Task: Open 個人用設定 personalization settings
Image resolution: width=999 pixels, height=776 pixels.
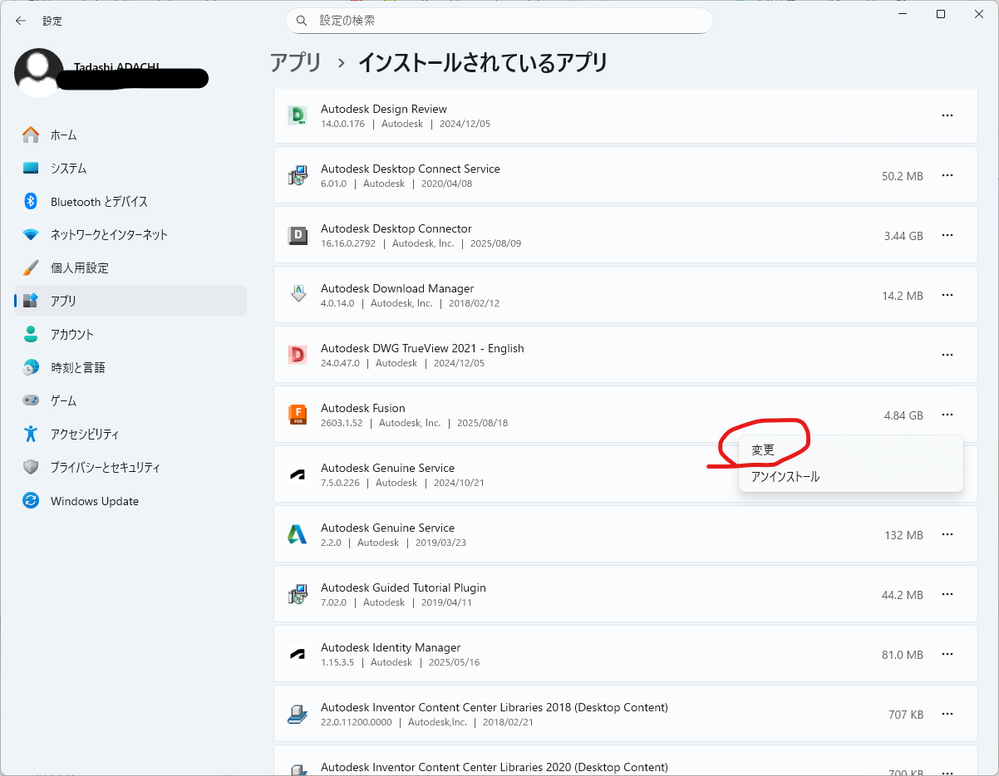Action: (130, 268)
